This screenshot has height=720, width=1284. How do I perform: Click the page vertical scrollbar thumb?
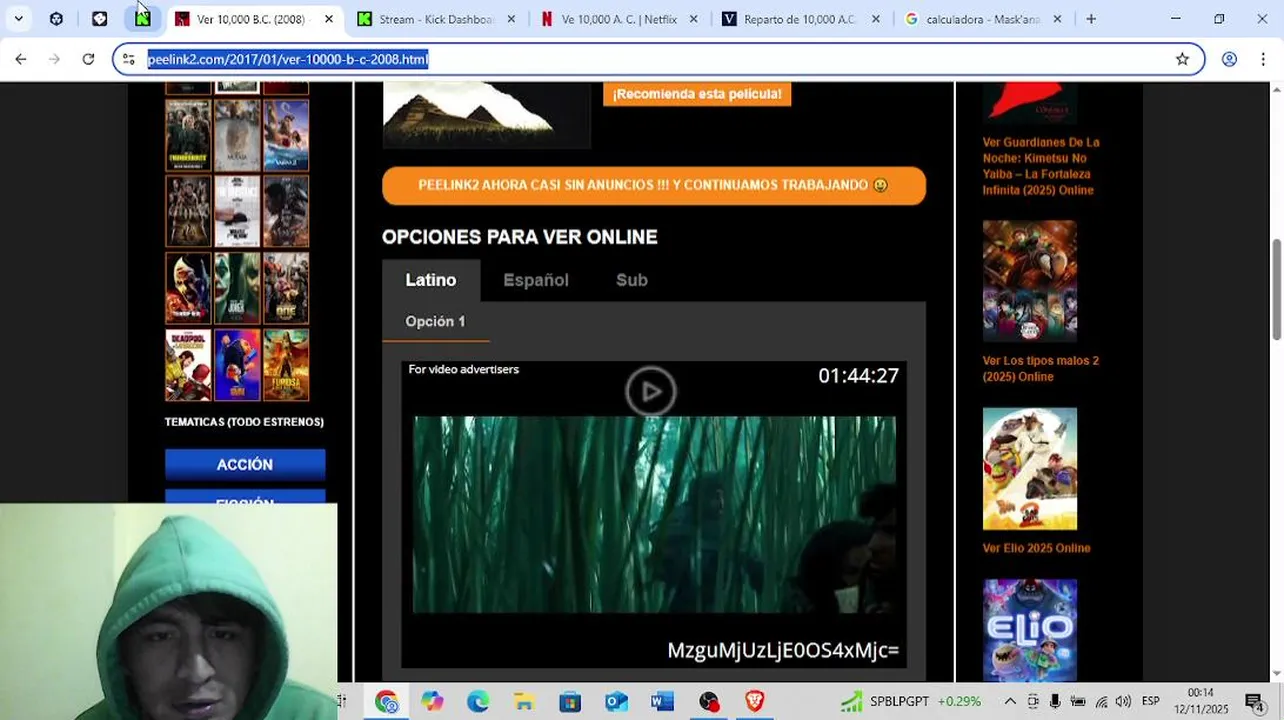pyautogui.click(x=1276, y=289)
